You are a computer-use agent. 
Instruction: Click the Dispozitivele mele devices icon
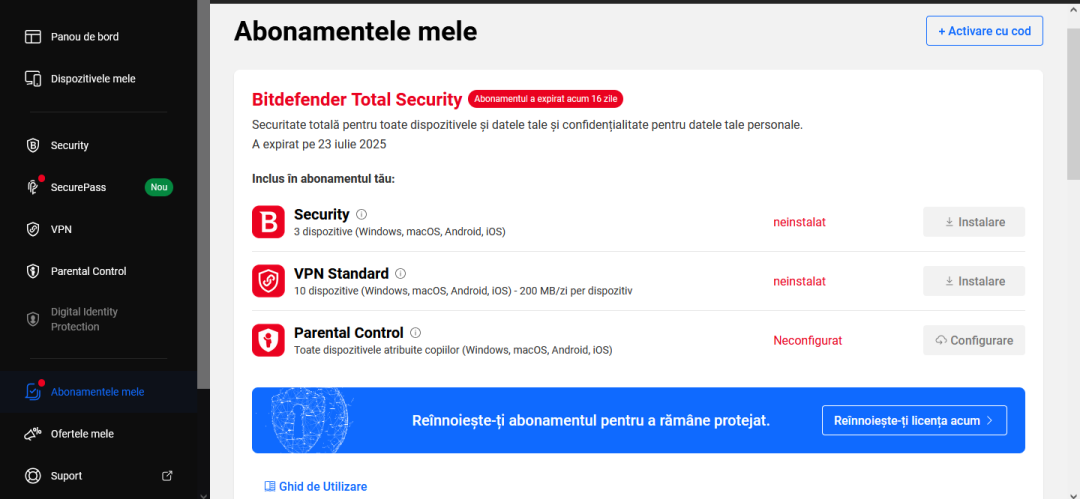(x=33, y=79)
